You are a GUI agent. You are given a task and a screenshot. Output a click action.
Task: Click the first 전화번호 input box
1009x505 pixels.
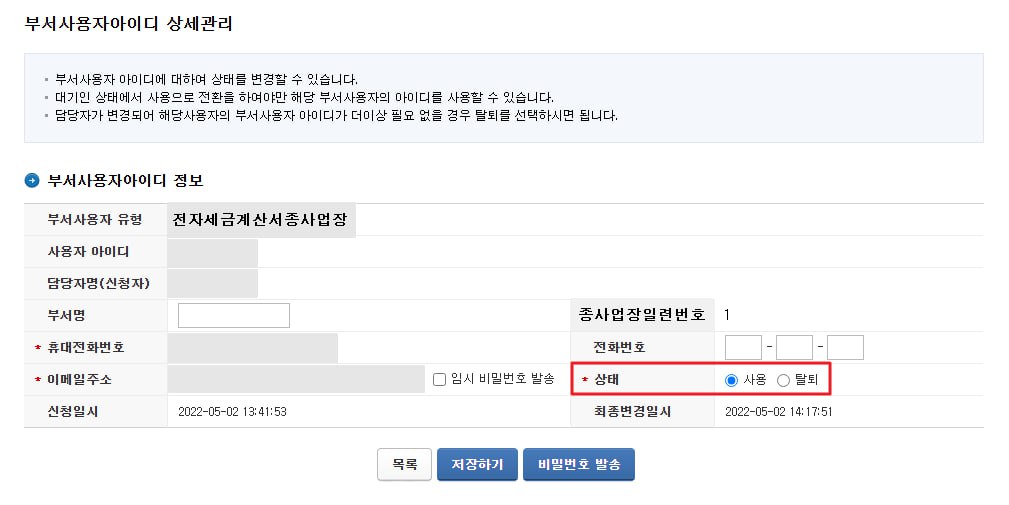tap(743, 347)
